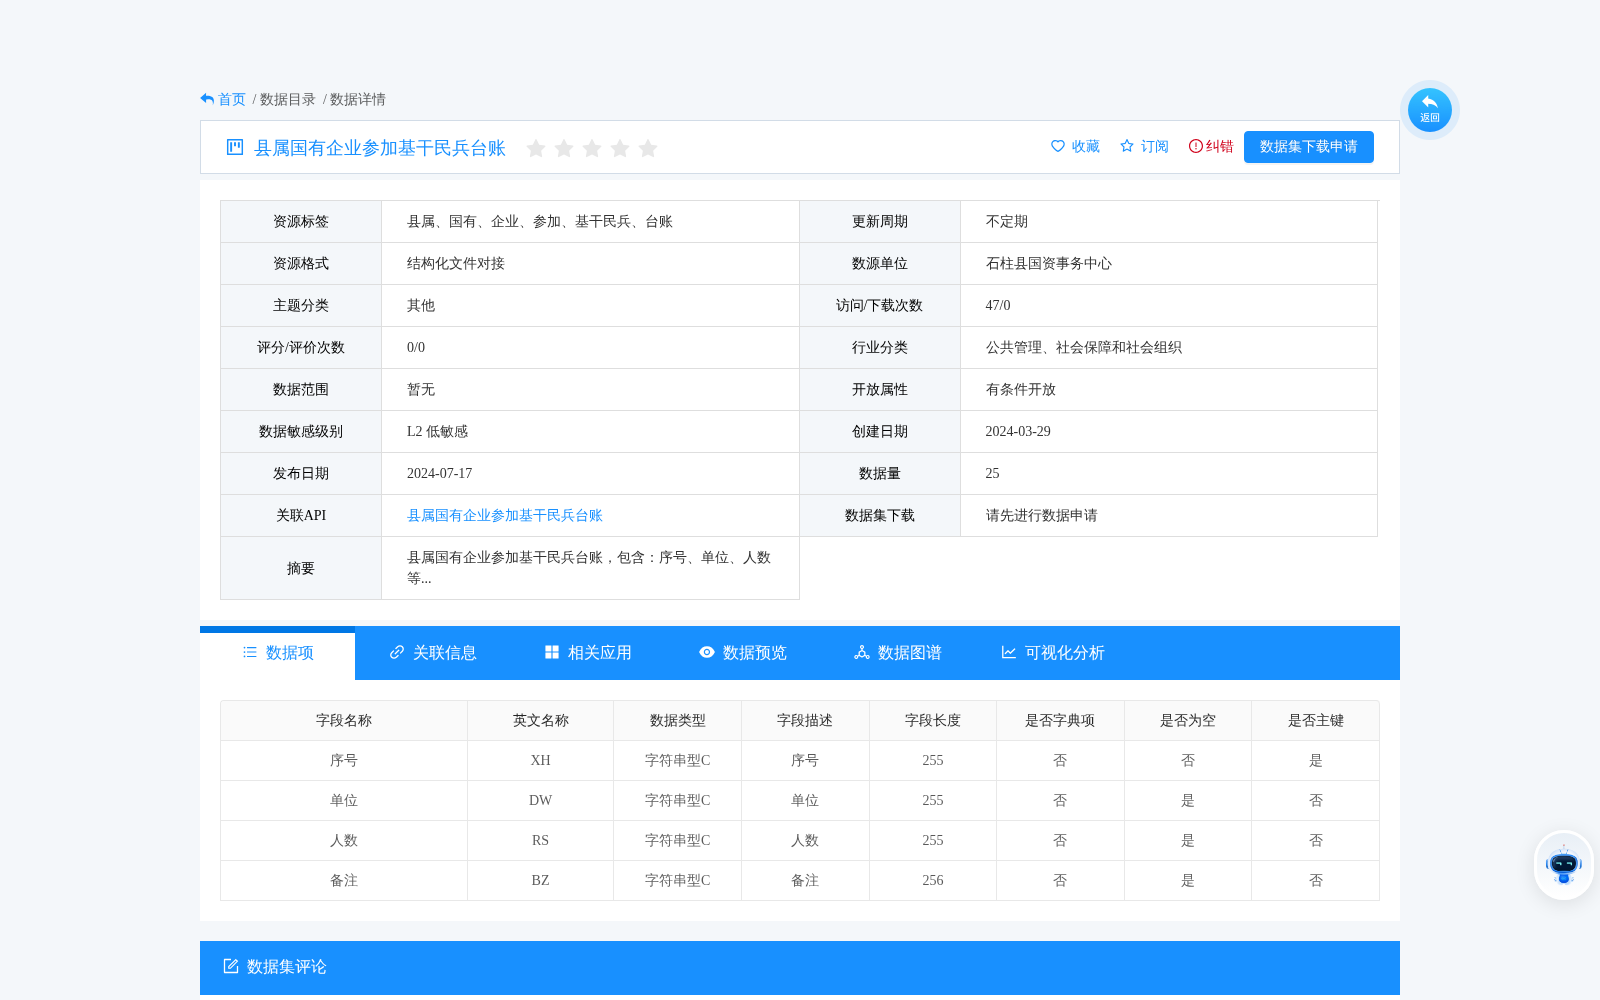
Task: Click the BZ English name cell
Action: 541,880
